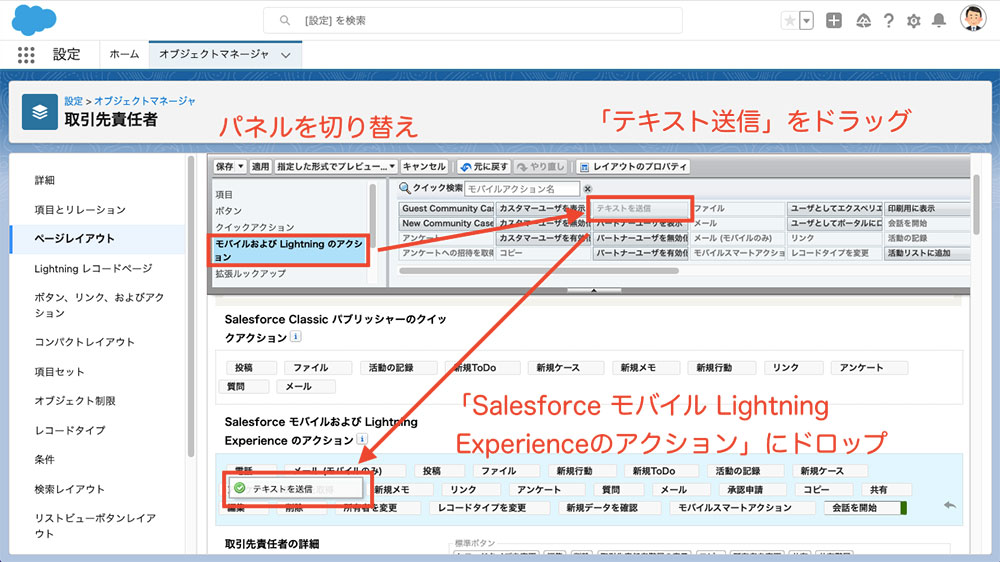Open the setup gear icon
This screenshot has width=1000, height=562.
[914, 21]
